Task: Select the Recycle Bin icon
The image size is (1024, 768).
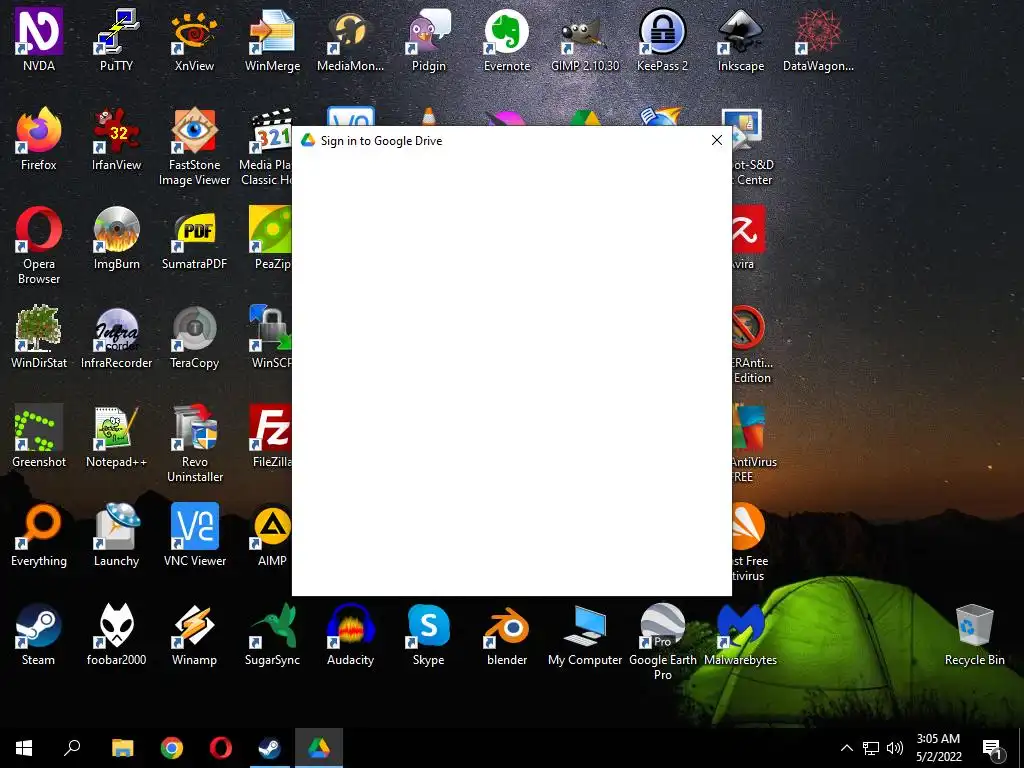Action: (974, 635)
